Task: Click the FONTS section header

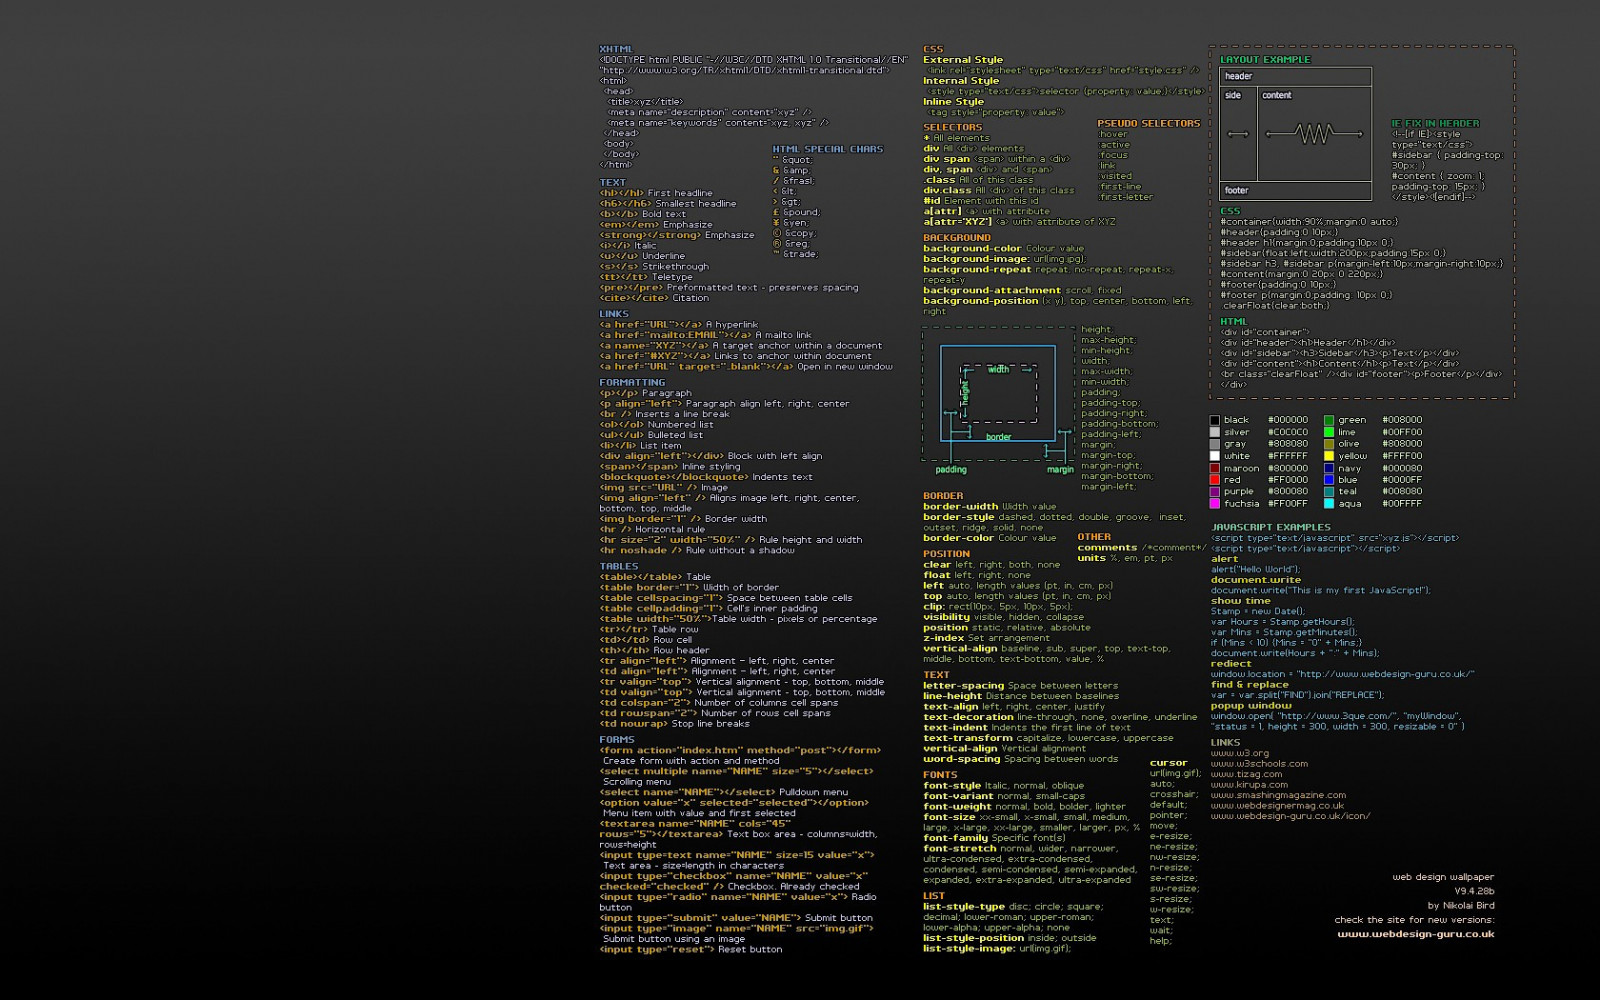Action: tap(938, 775)
